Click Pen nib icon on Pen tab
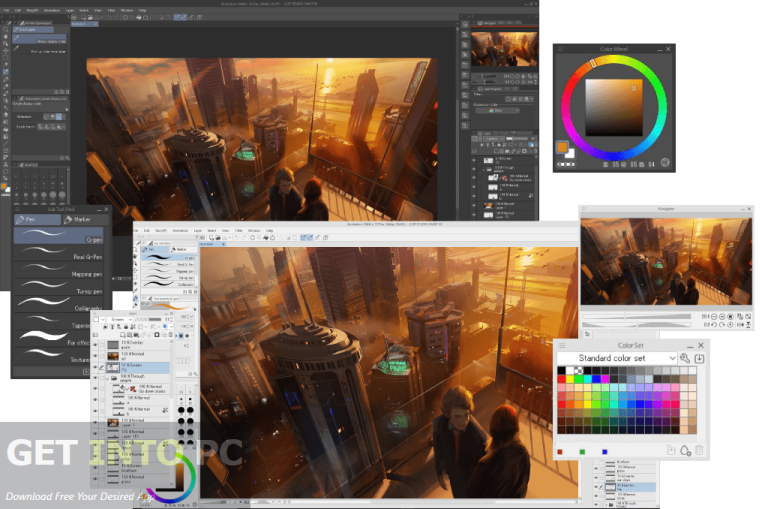 (20, 219)
